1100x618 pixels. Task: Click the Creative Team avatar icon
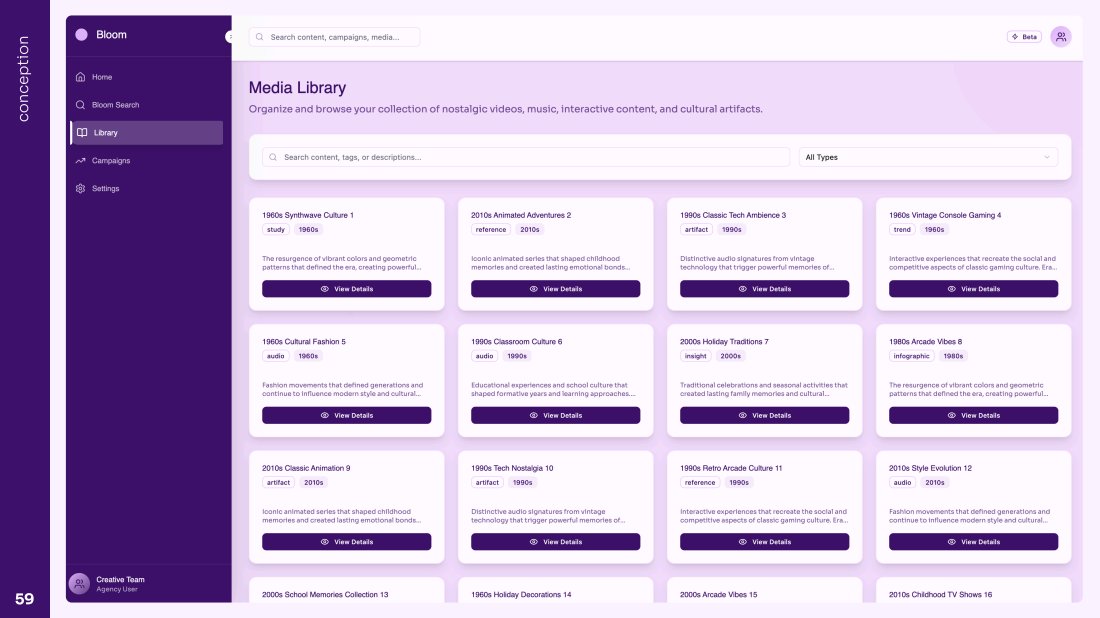pos(79,584)
